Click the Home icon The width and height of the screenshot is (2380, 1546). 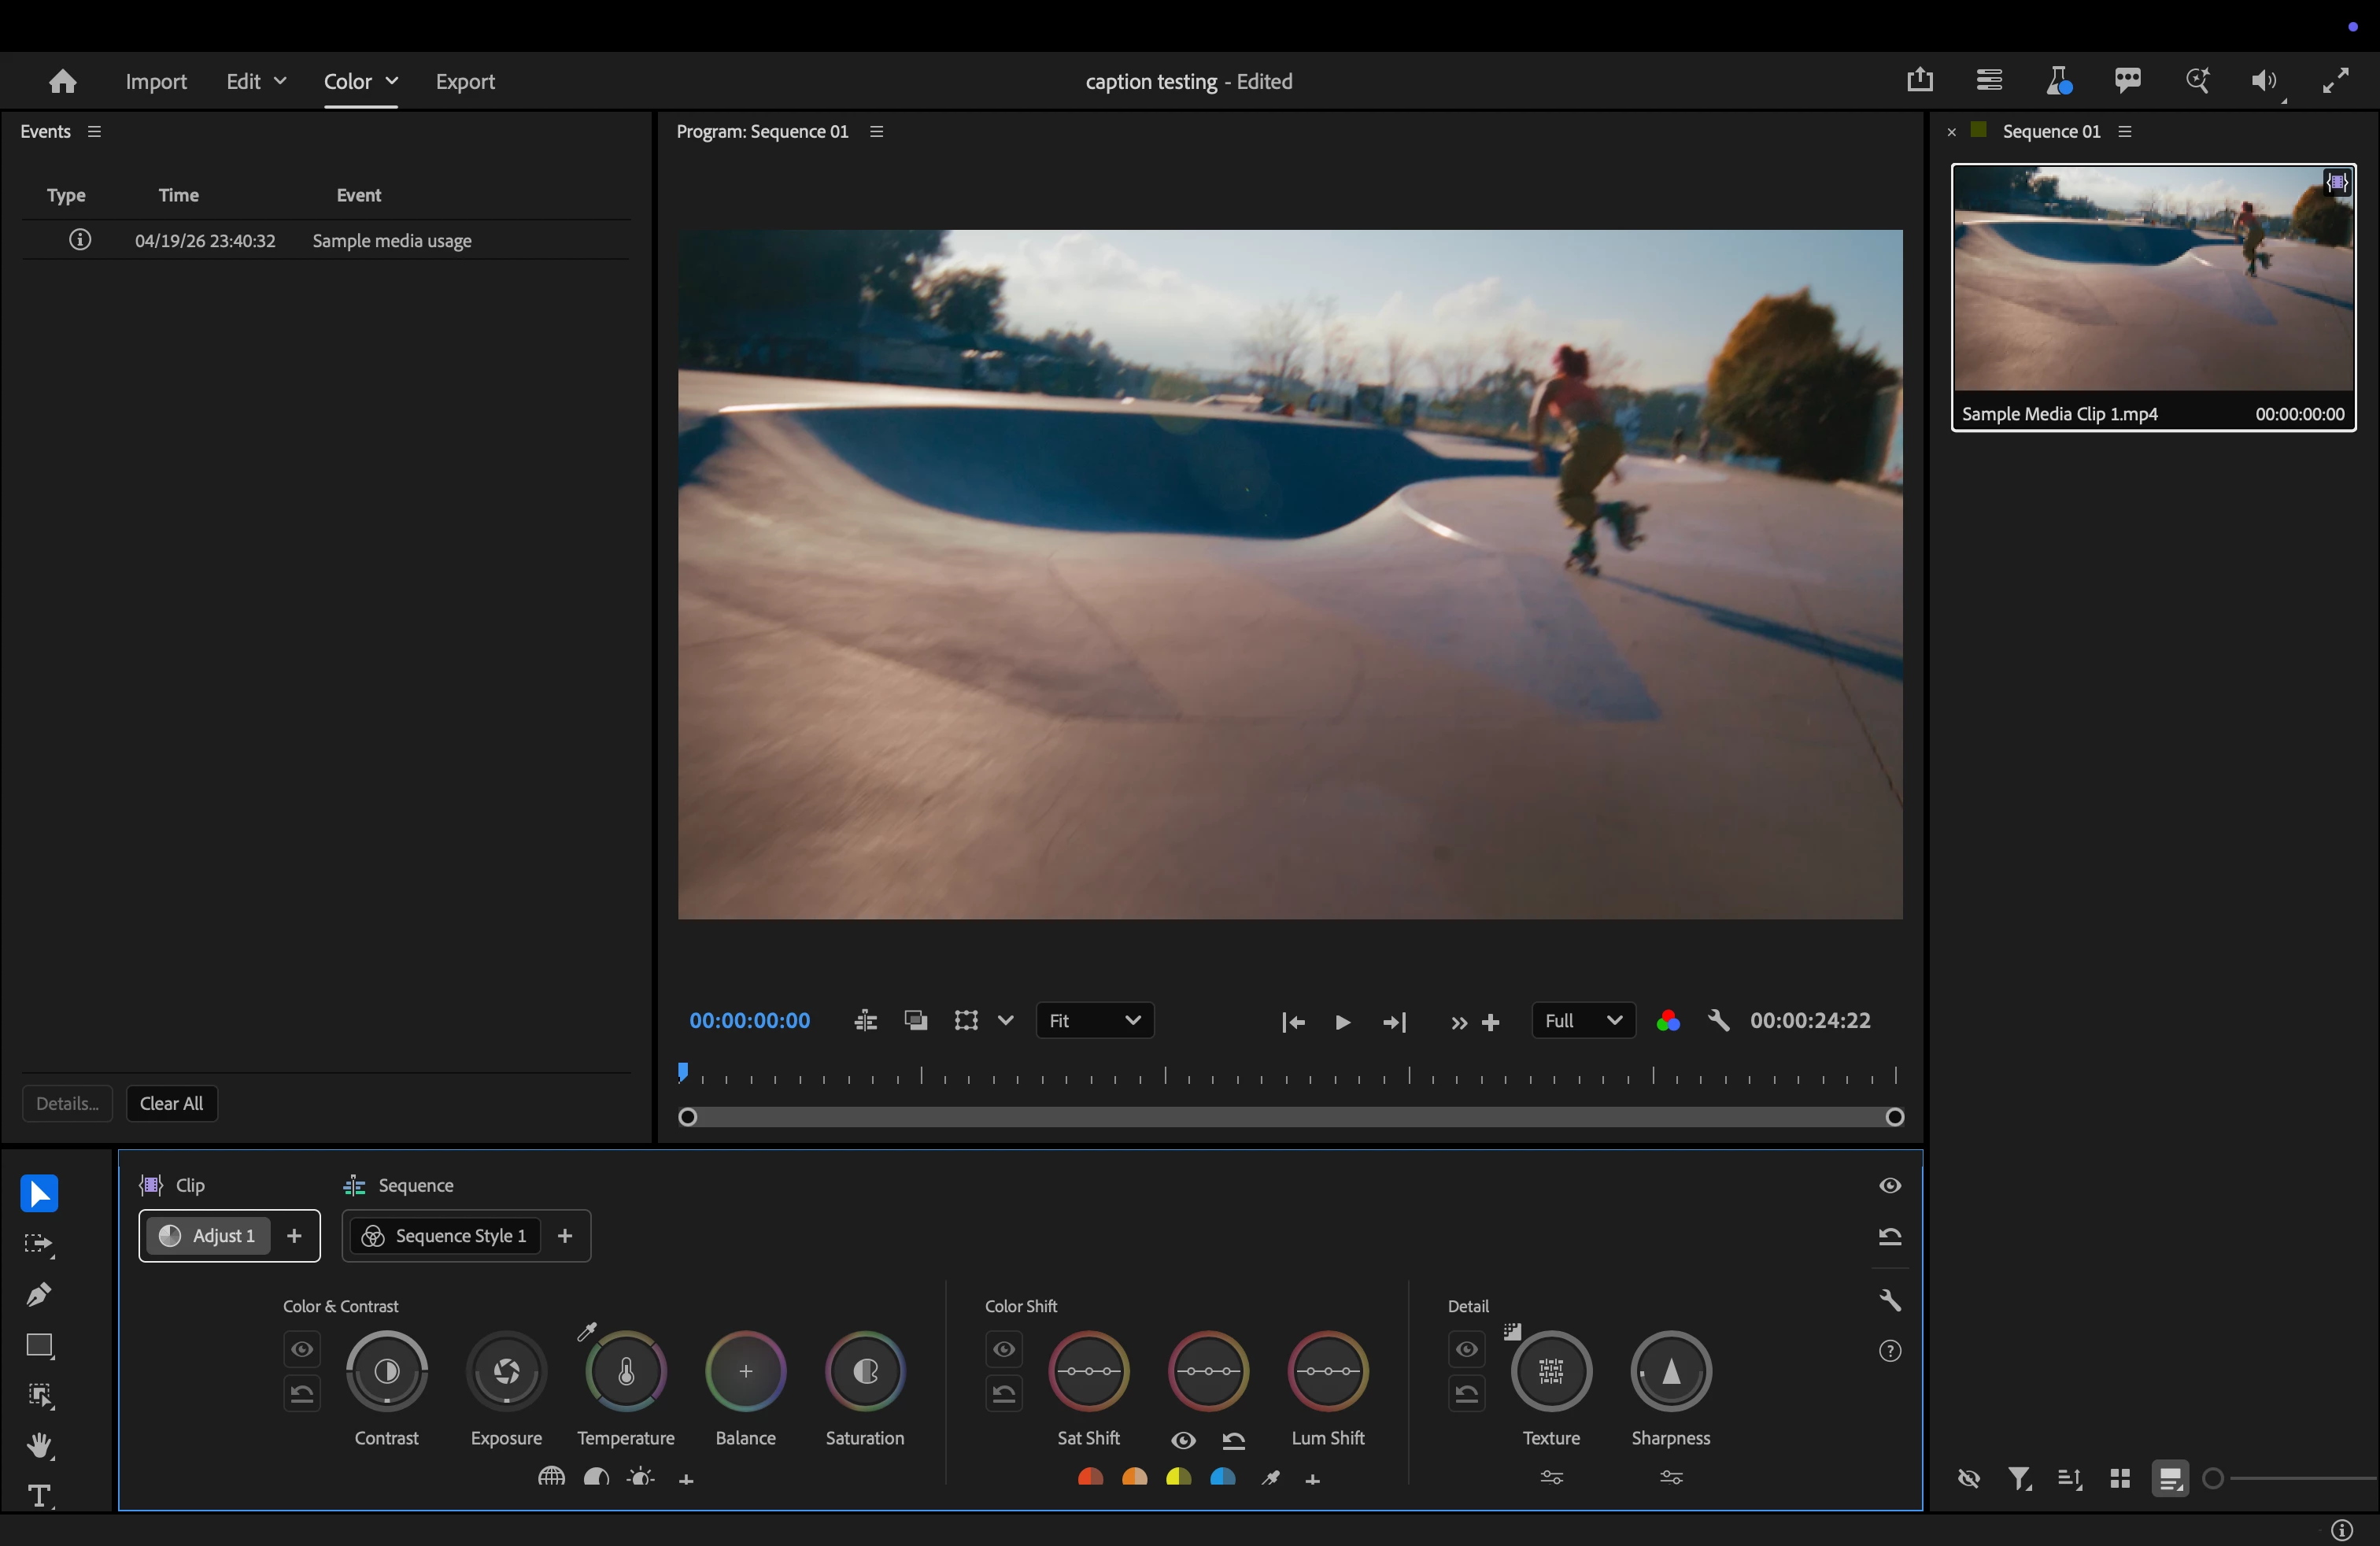point(63,81)
